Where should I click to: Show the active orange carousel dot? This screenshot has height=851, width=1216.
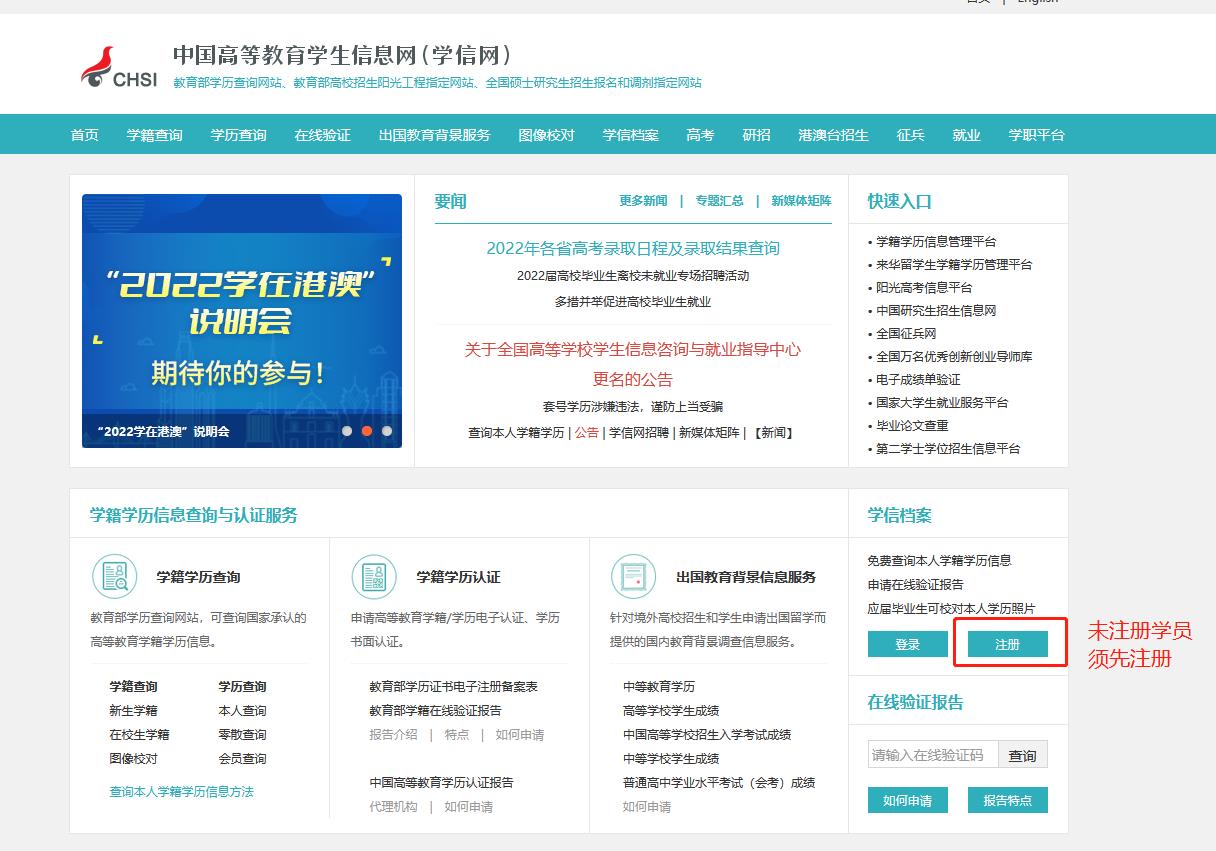[367, 431]
